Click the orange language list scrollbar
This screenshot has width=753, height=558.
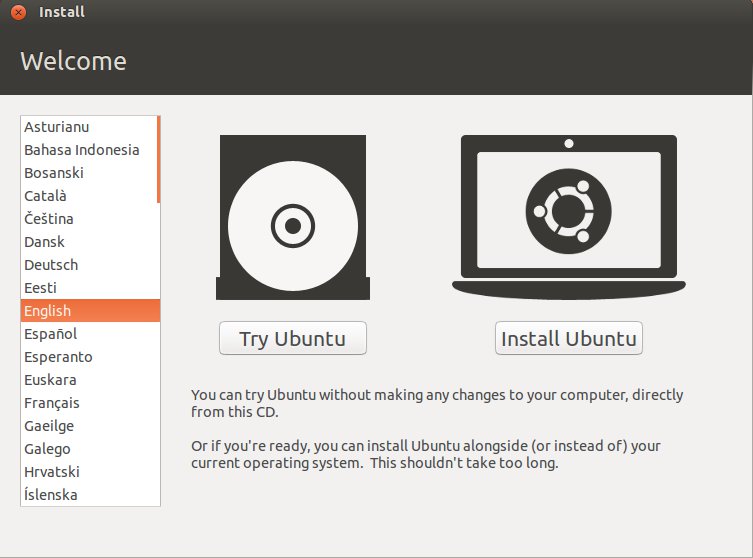[x=158, y=159]
